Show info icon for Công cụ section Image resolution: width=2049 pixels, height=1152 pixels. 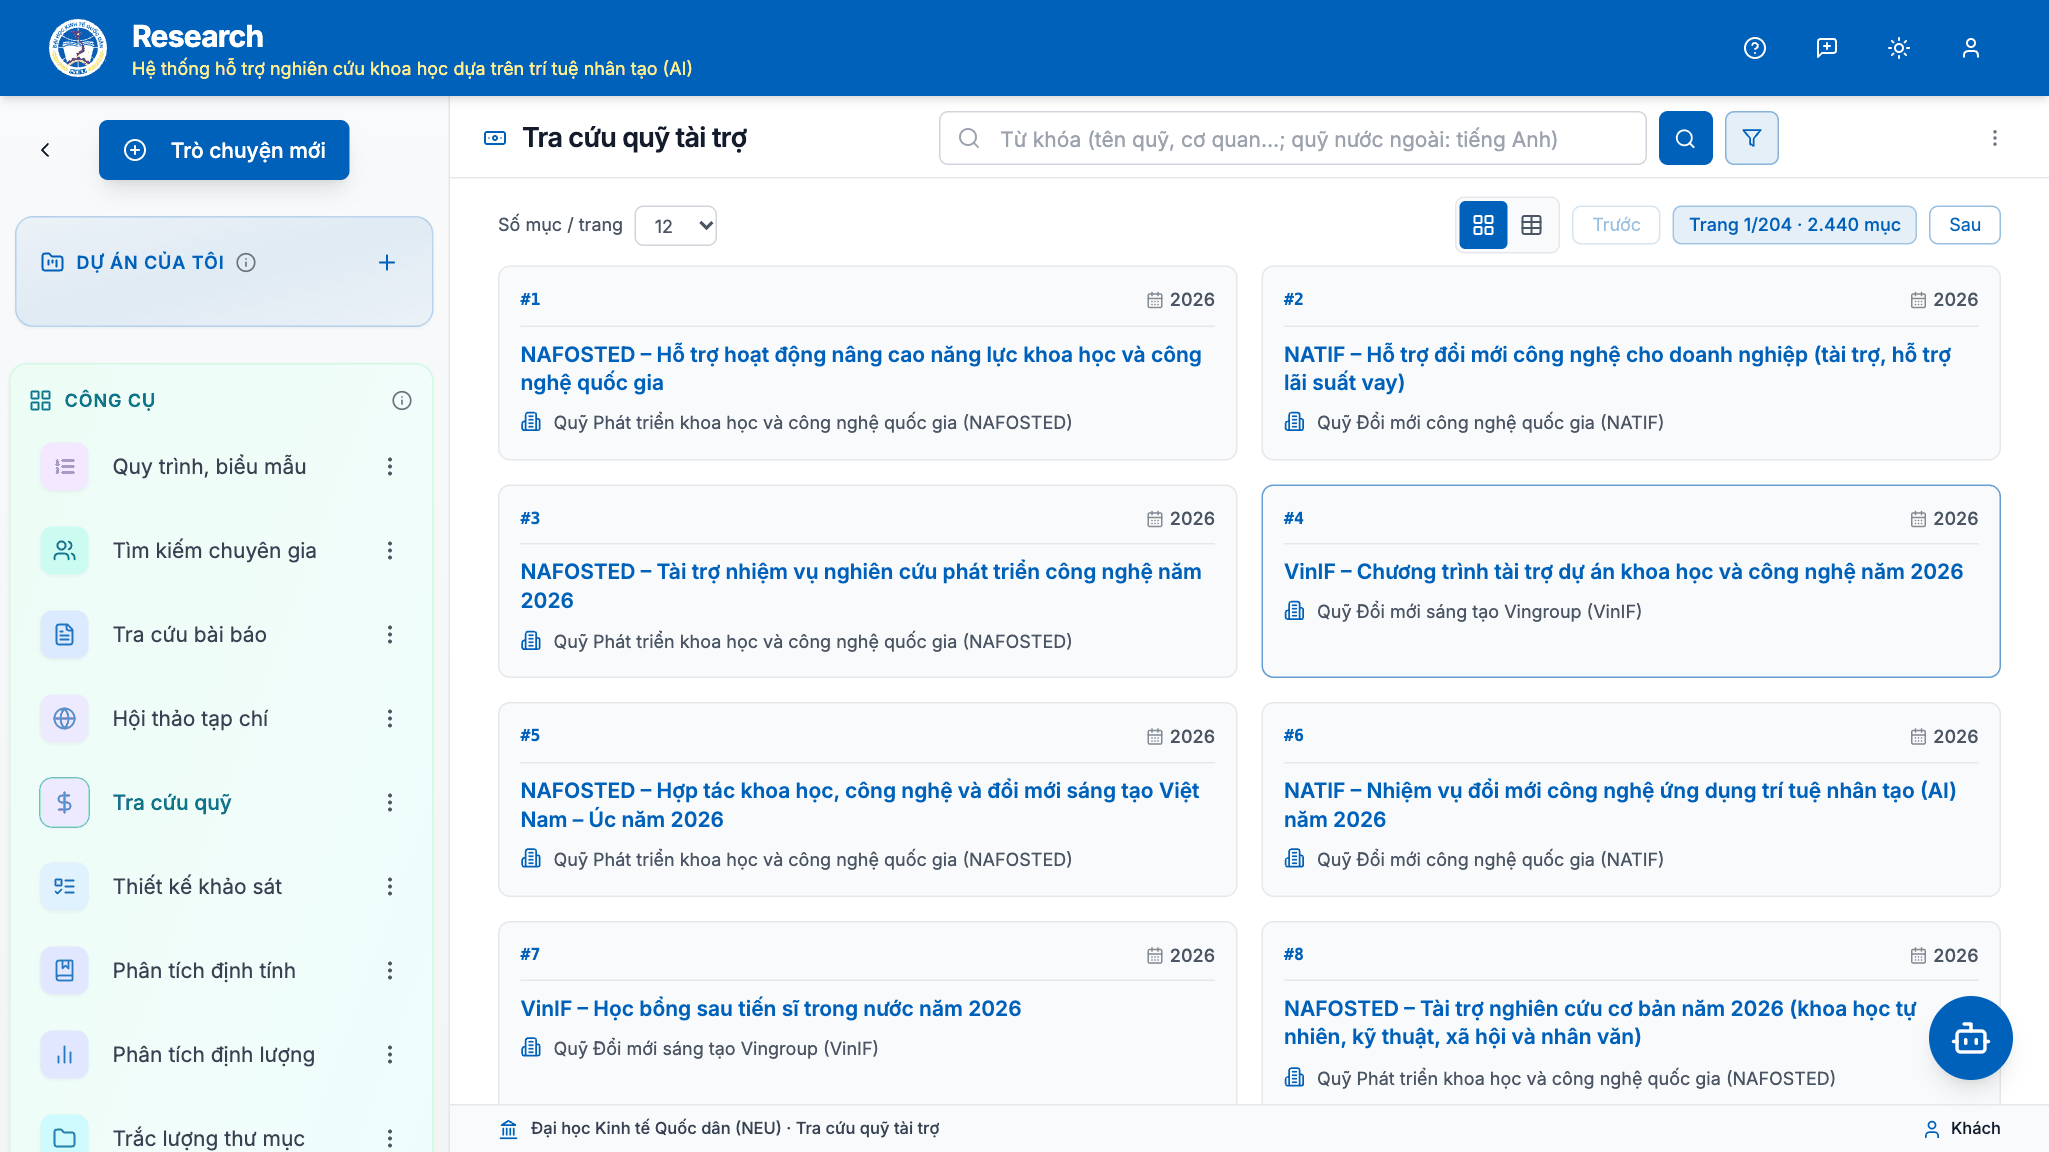(402, 400)
